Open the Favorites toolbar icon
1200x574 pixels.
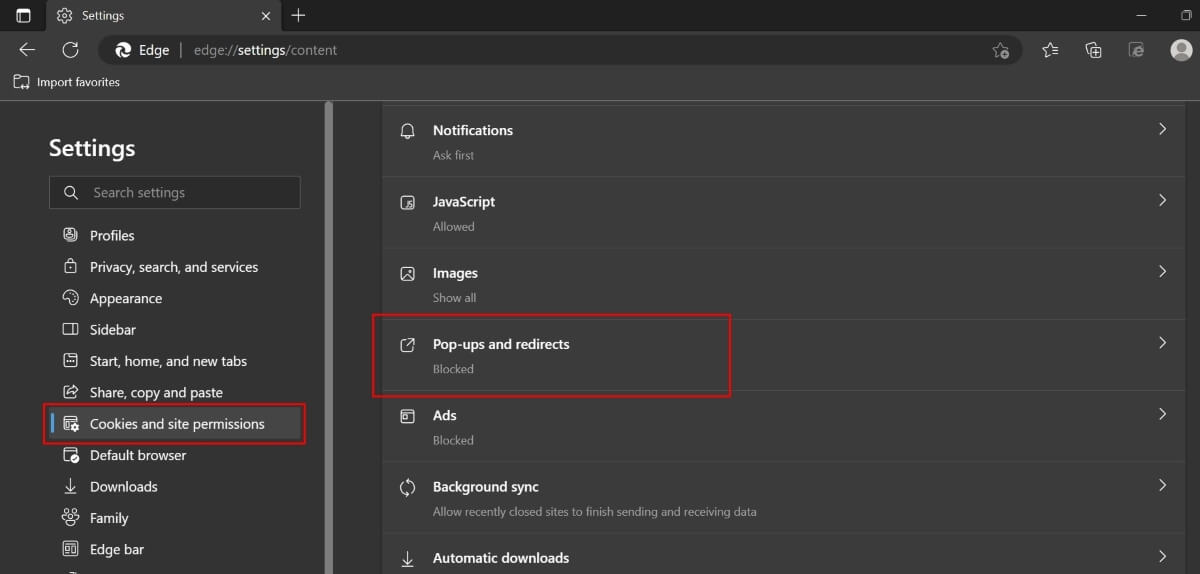coord(1050,50)
